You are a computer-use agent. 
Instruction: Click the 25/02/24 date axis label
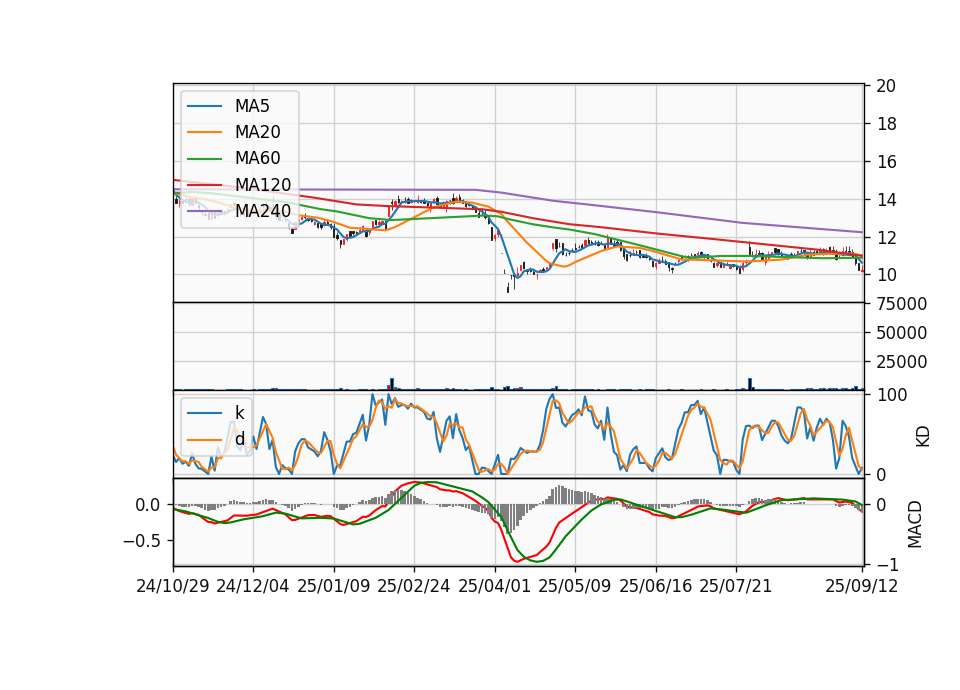tap(414, 587)
